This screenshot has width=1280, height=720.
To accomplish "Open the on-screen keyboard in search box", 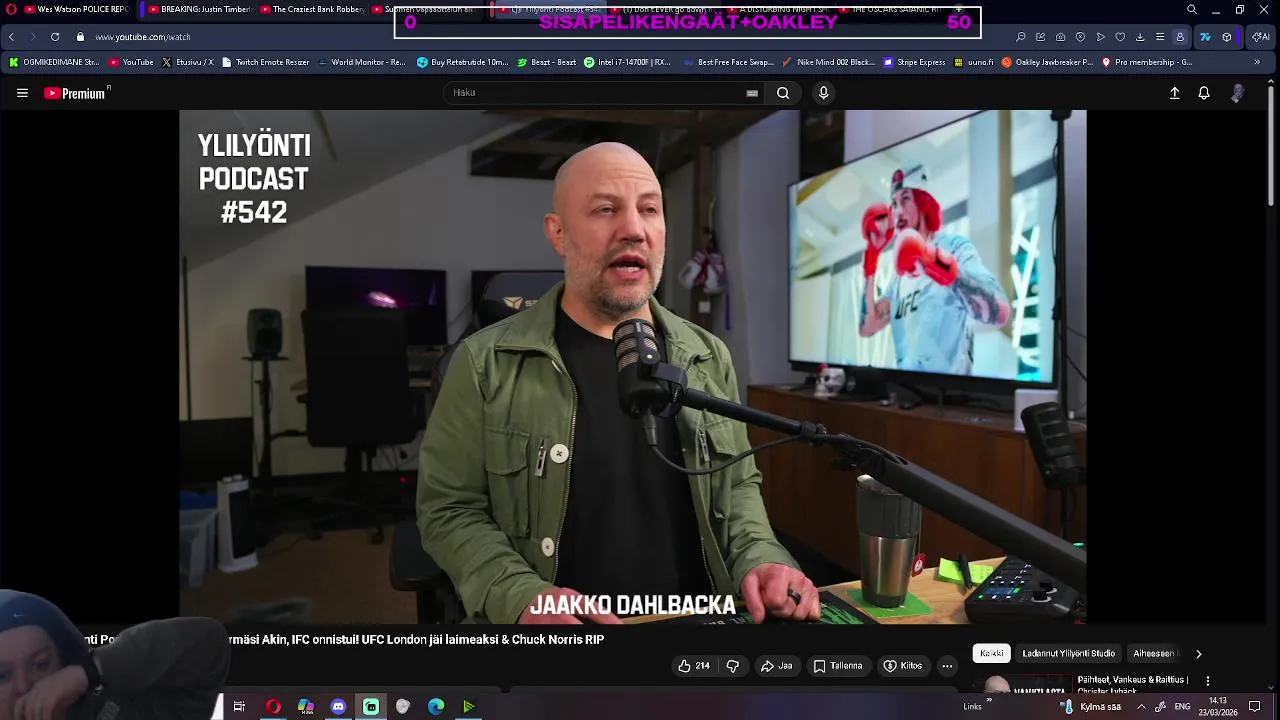I will (752, 93).
